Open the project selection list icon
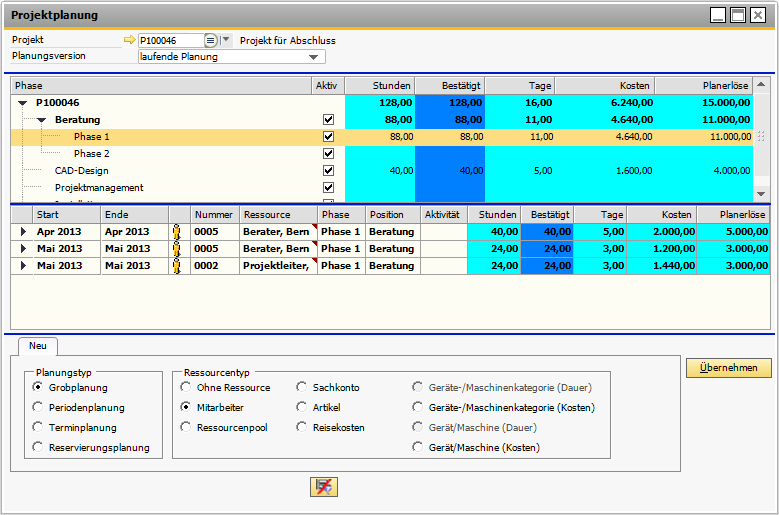The height and width of the screenshot is (515, 779). click(210, 41)
